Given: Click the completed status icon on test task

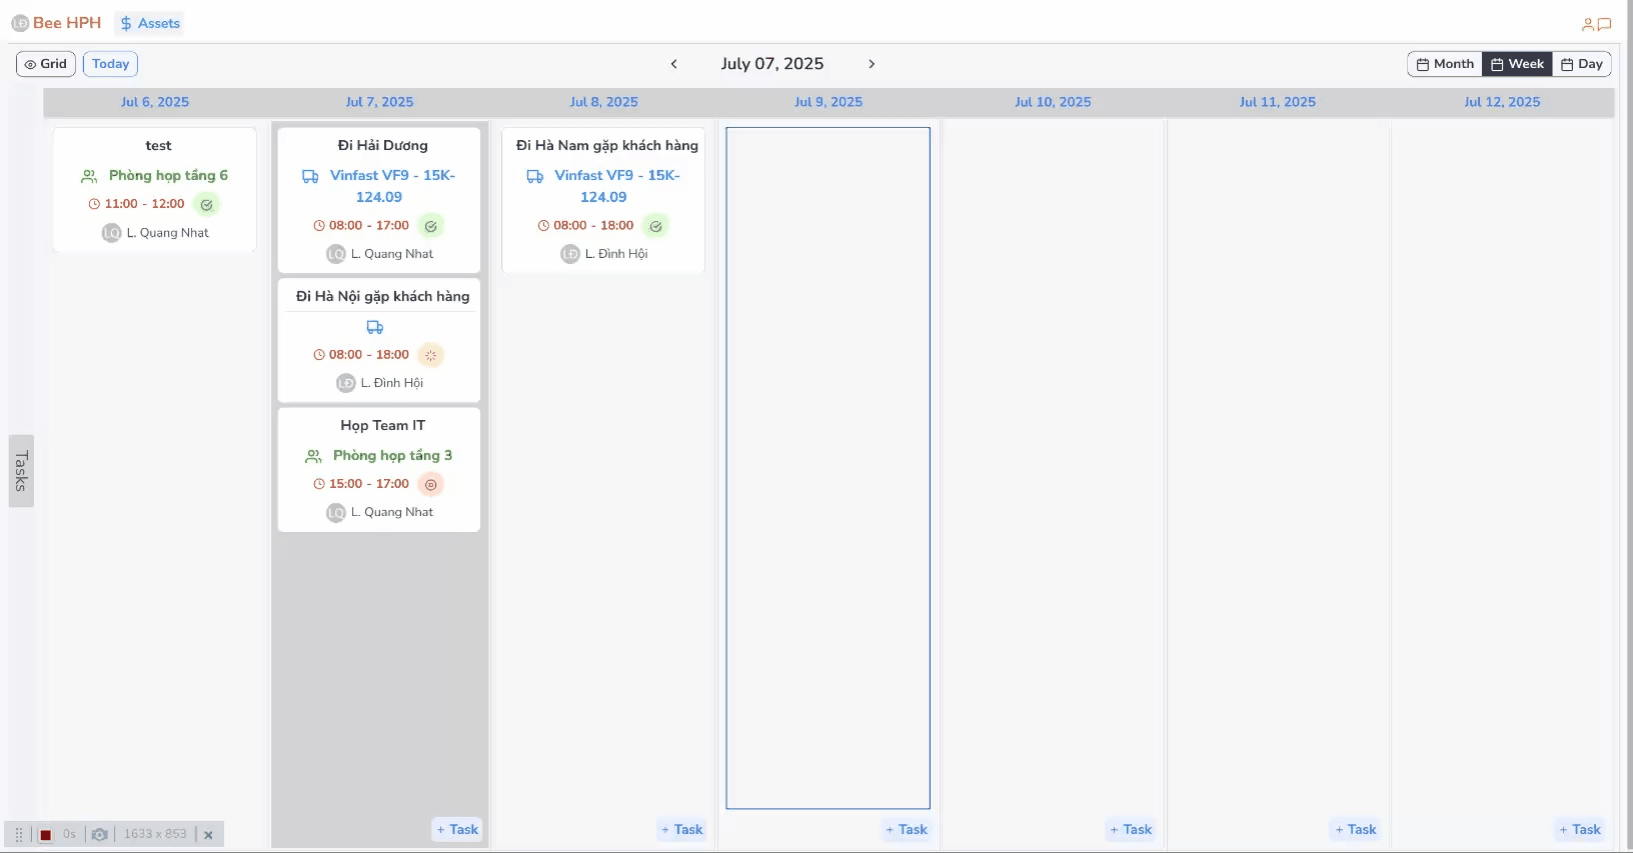Looking at the screenshot, I should click(x=206, y=204).
